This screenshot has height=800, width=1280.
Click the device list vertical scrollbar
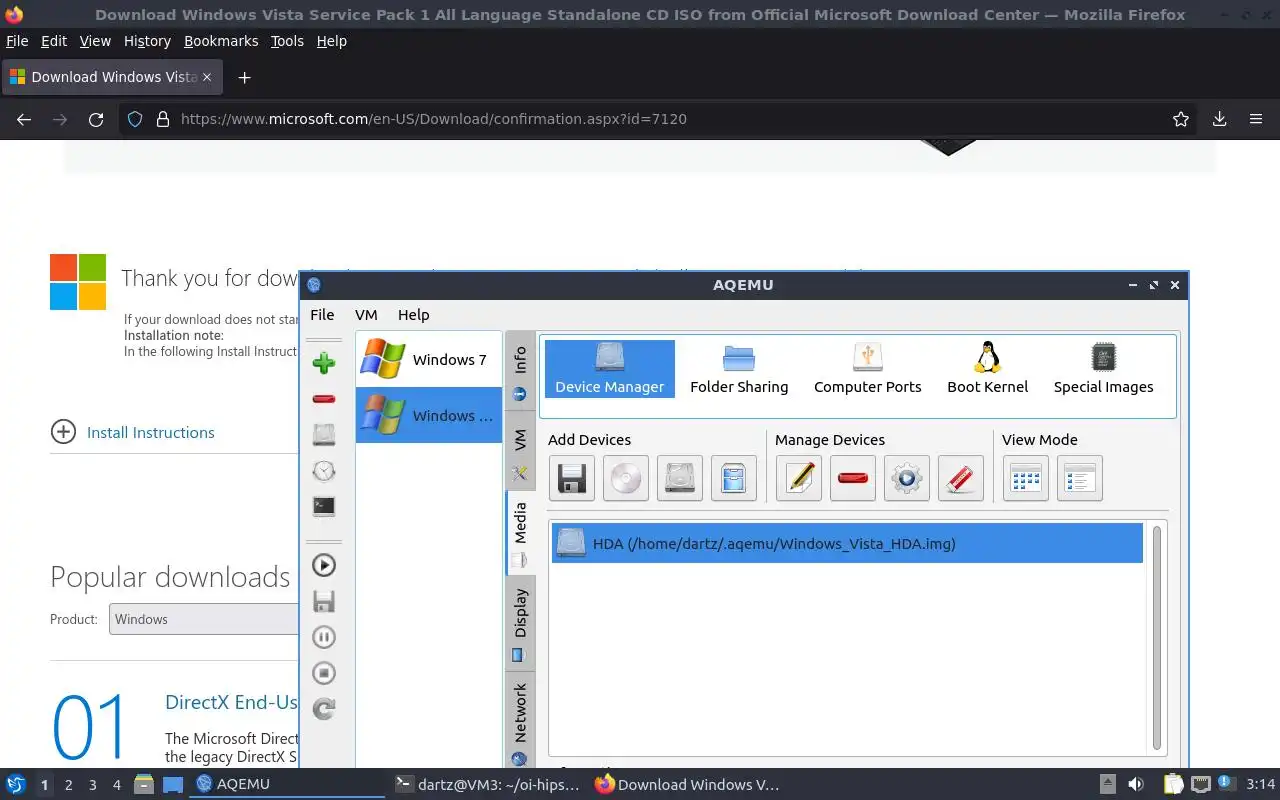1157,637
